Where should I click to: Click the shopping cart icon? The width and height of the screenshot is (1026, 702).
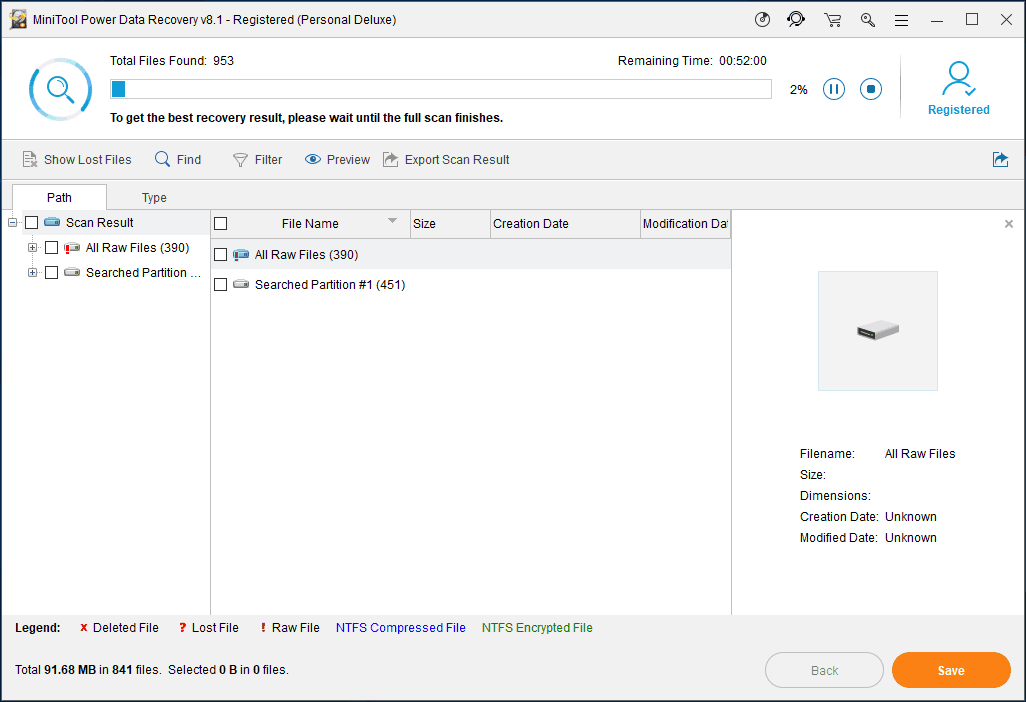click(832, 20)
